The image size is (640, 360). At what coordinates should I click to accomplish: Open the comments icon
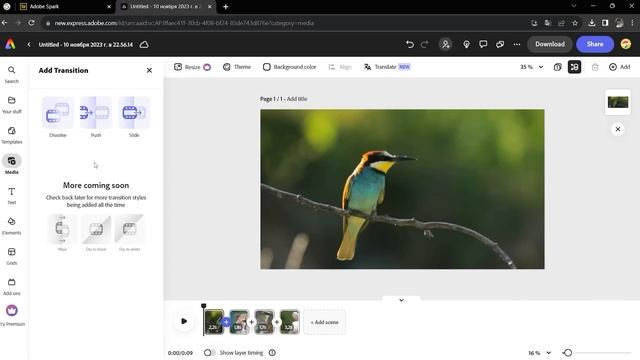pos(483,44)
